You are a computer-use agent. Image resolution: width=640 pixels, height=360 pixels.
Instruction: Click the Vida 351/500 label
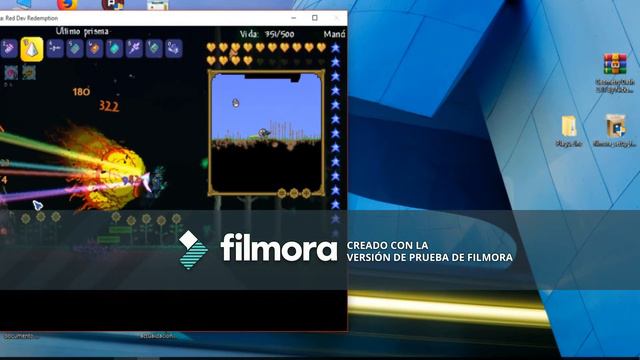267,34
